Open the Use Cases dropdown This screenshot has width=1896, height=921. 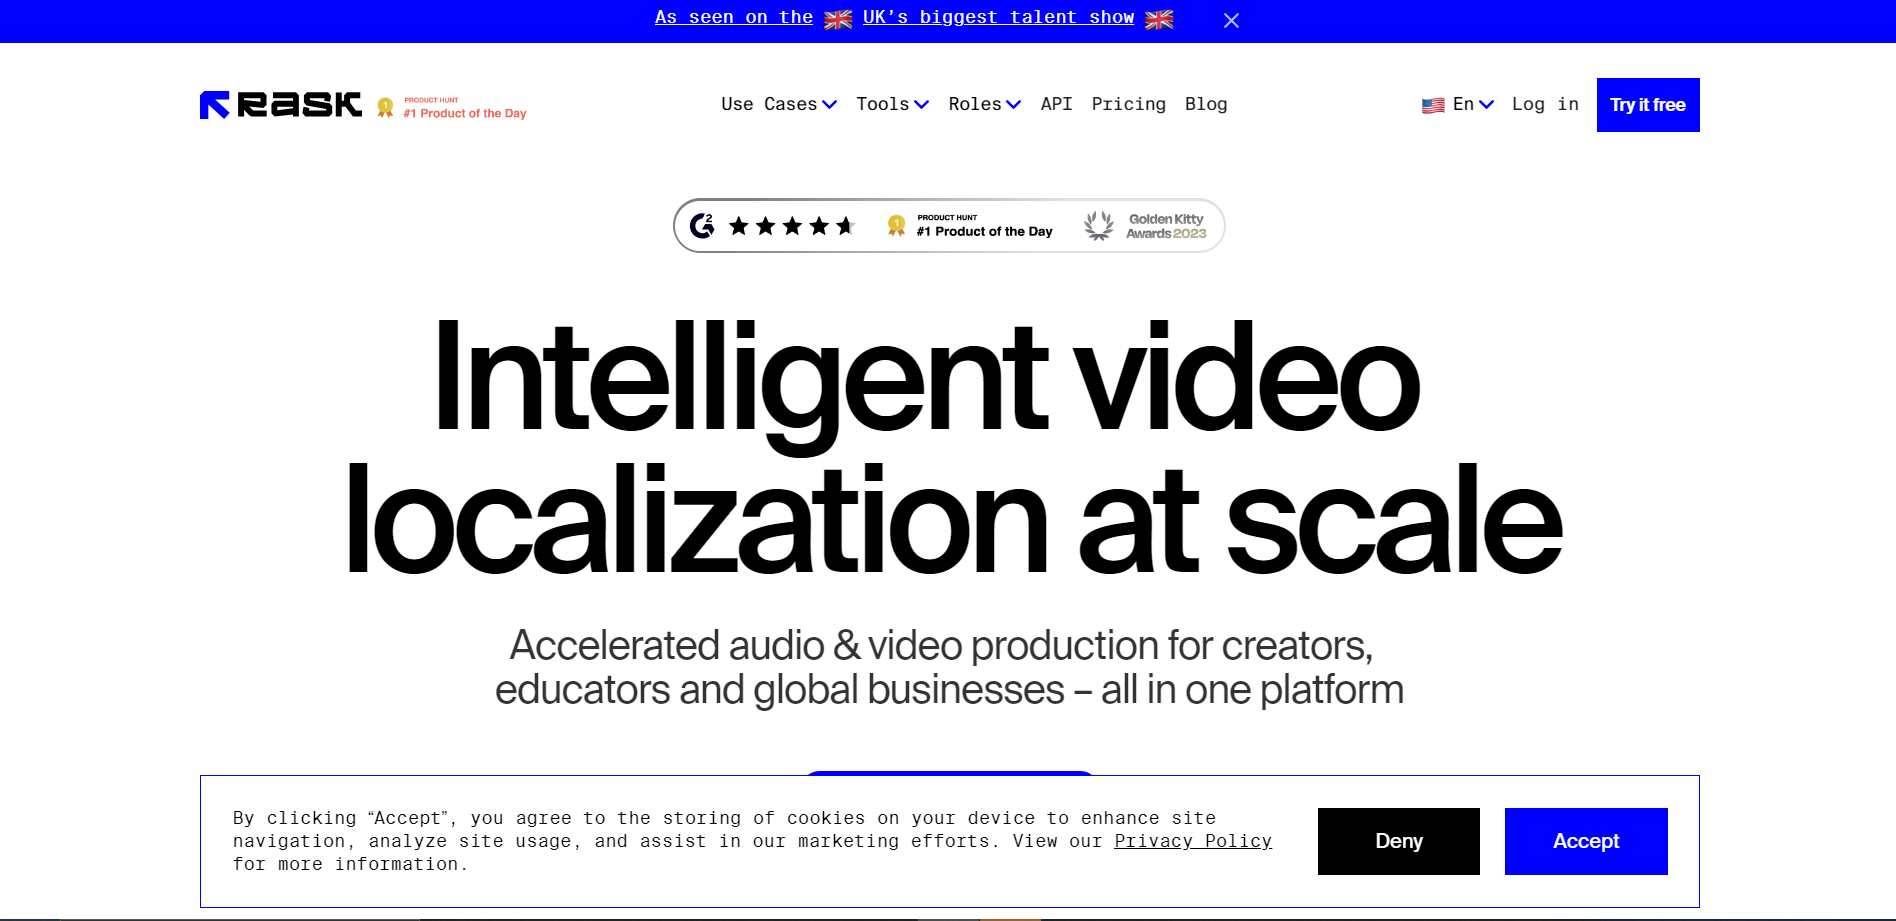pos(778,104)
